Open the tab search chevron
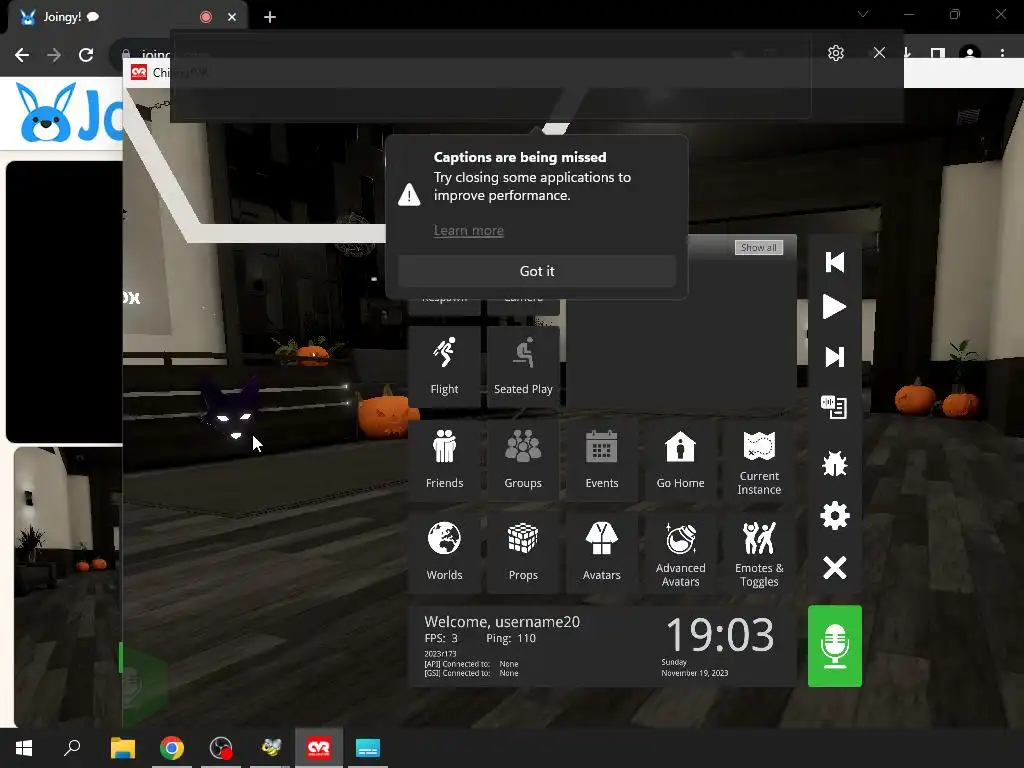 (x=863, y=14)
